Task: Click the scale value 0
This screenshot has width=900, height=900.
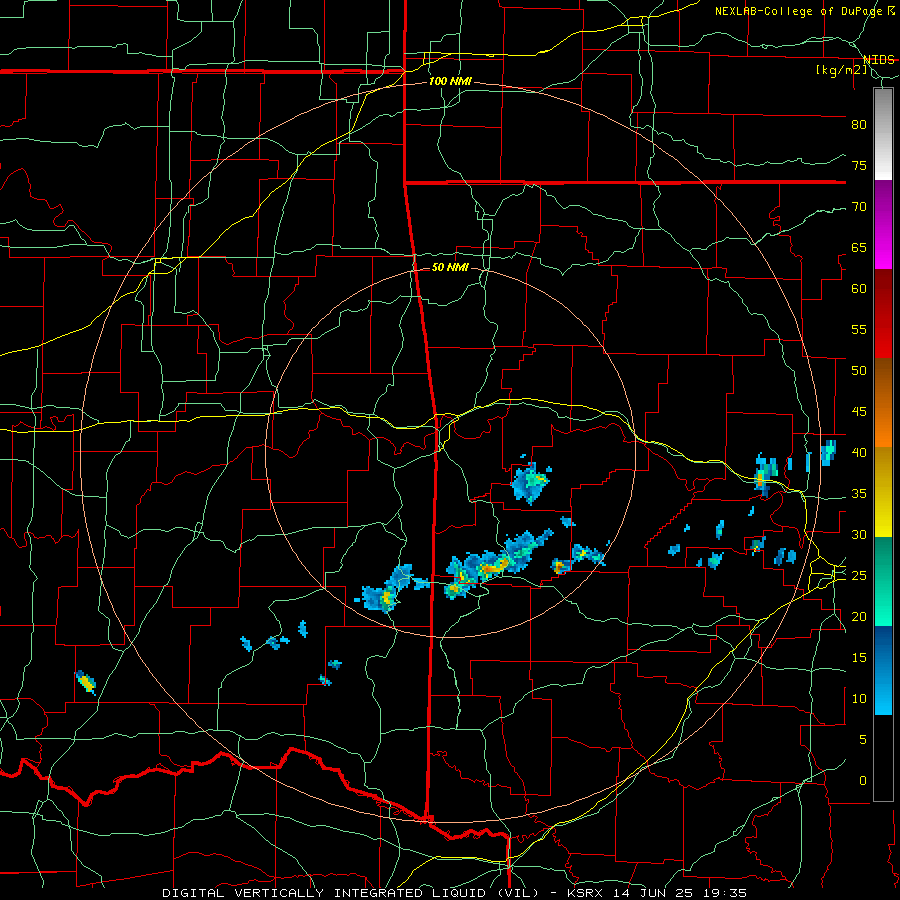Action: tap(863, 781)
